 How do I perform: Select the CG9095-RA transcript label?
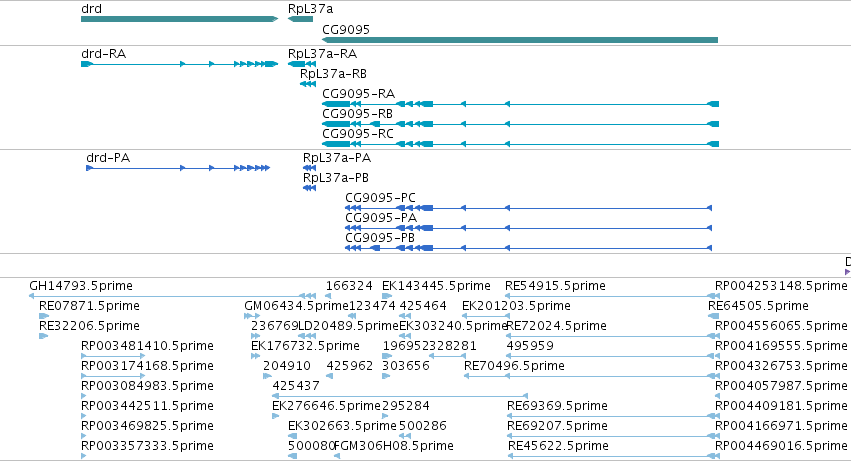point(358,94)
